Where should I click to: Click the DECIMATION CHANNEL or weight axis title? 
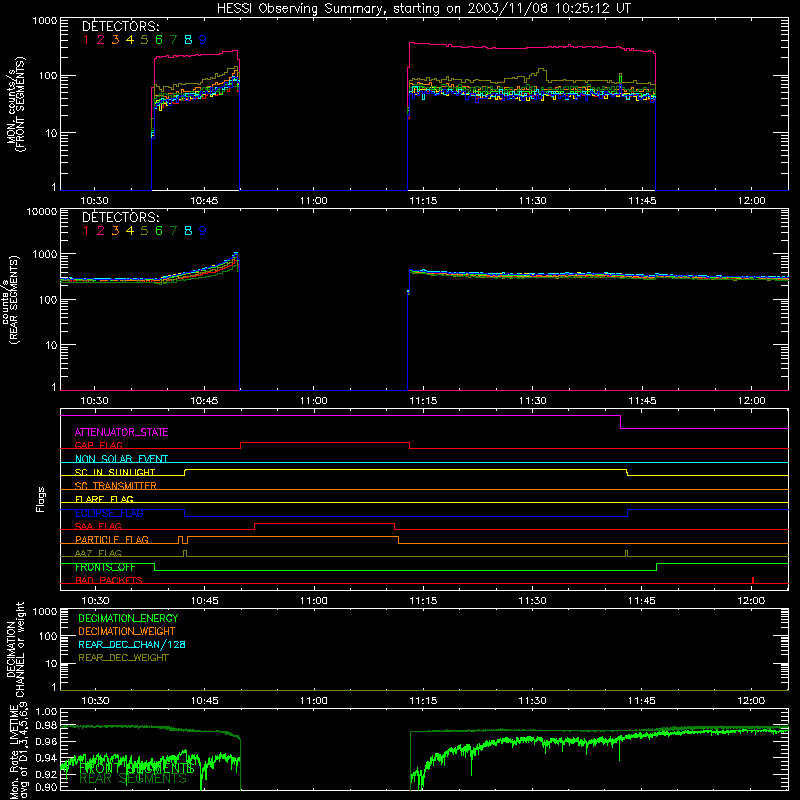tap(15, 649)
